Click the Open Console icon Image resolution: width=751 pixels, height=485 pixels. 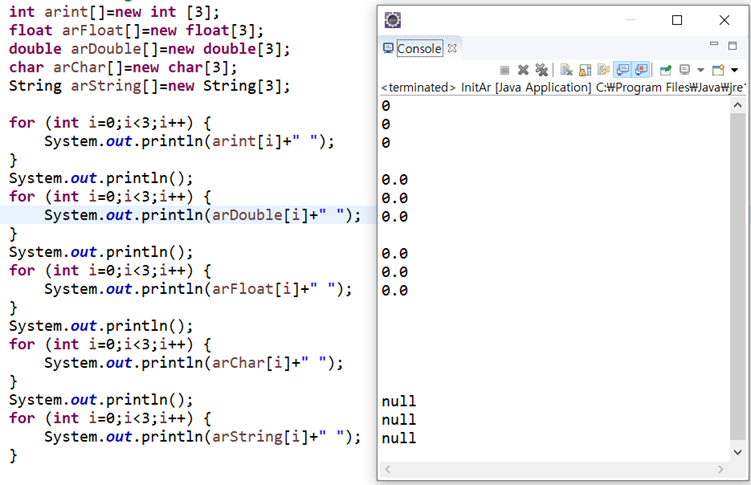[718, 70]
